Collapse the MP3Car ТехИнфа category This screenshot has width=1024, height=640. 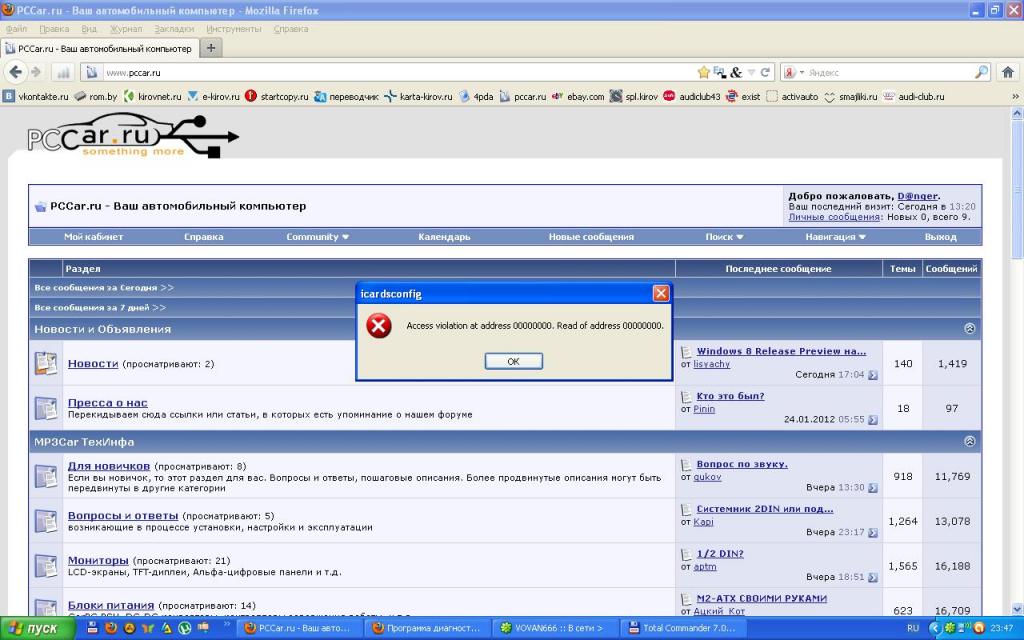[969, 441]
